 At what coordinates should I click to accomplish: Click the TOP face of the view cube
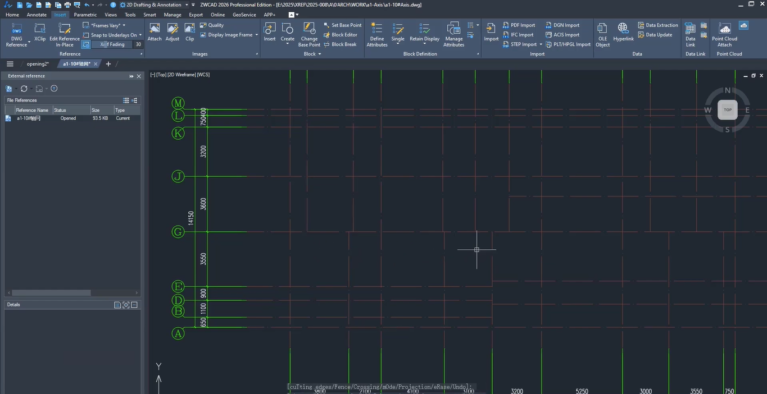[x=727, y=110]
